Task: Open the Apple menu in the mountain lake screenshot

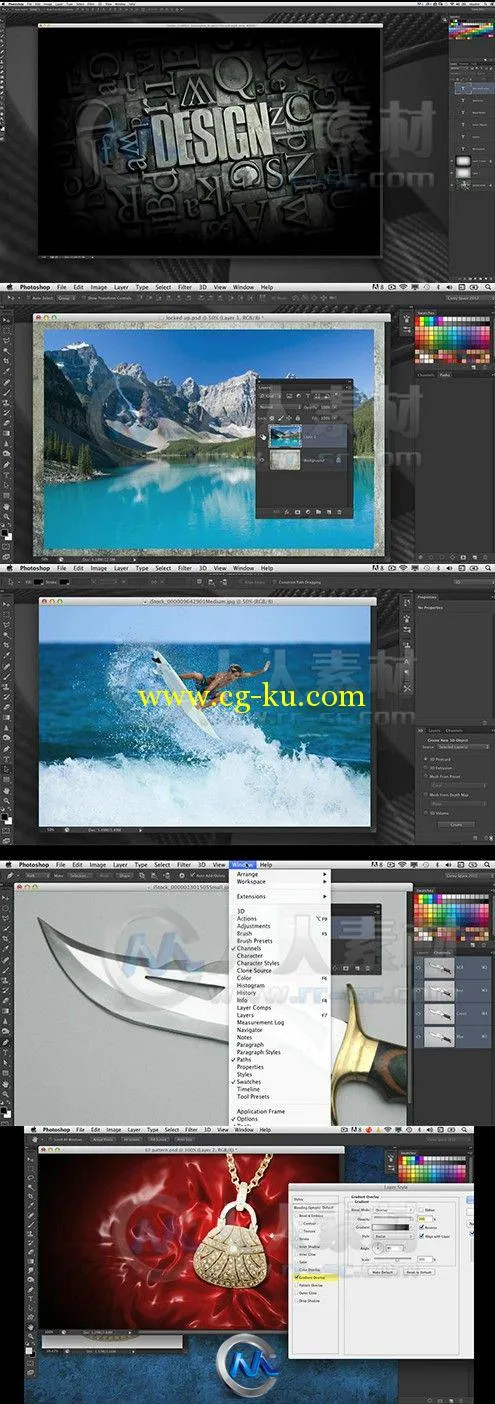Action: tap(9, 287)
